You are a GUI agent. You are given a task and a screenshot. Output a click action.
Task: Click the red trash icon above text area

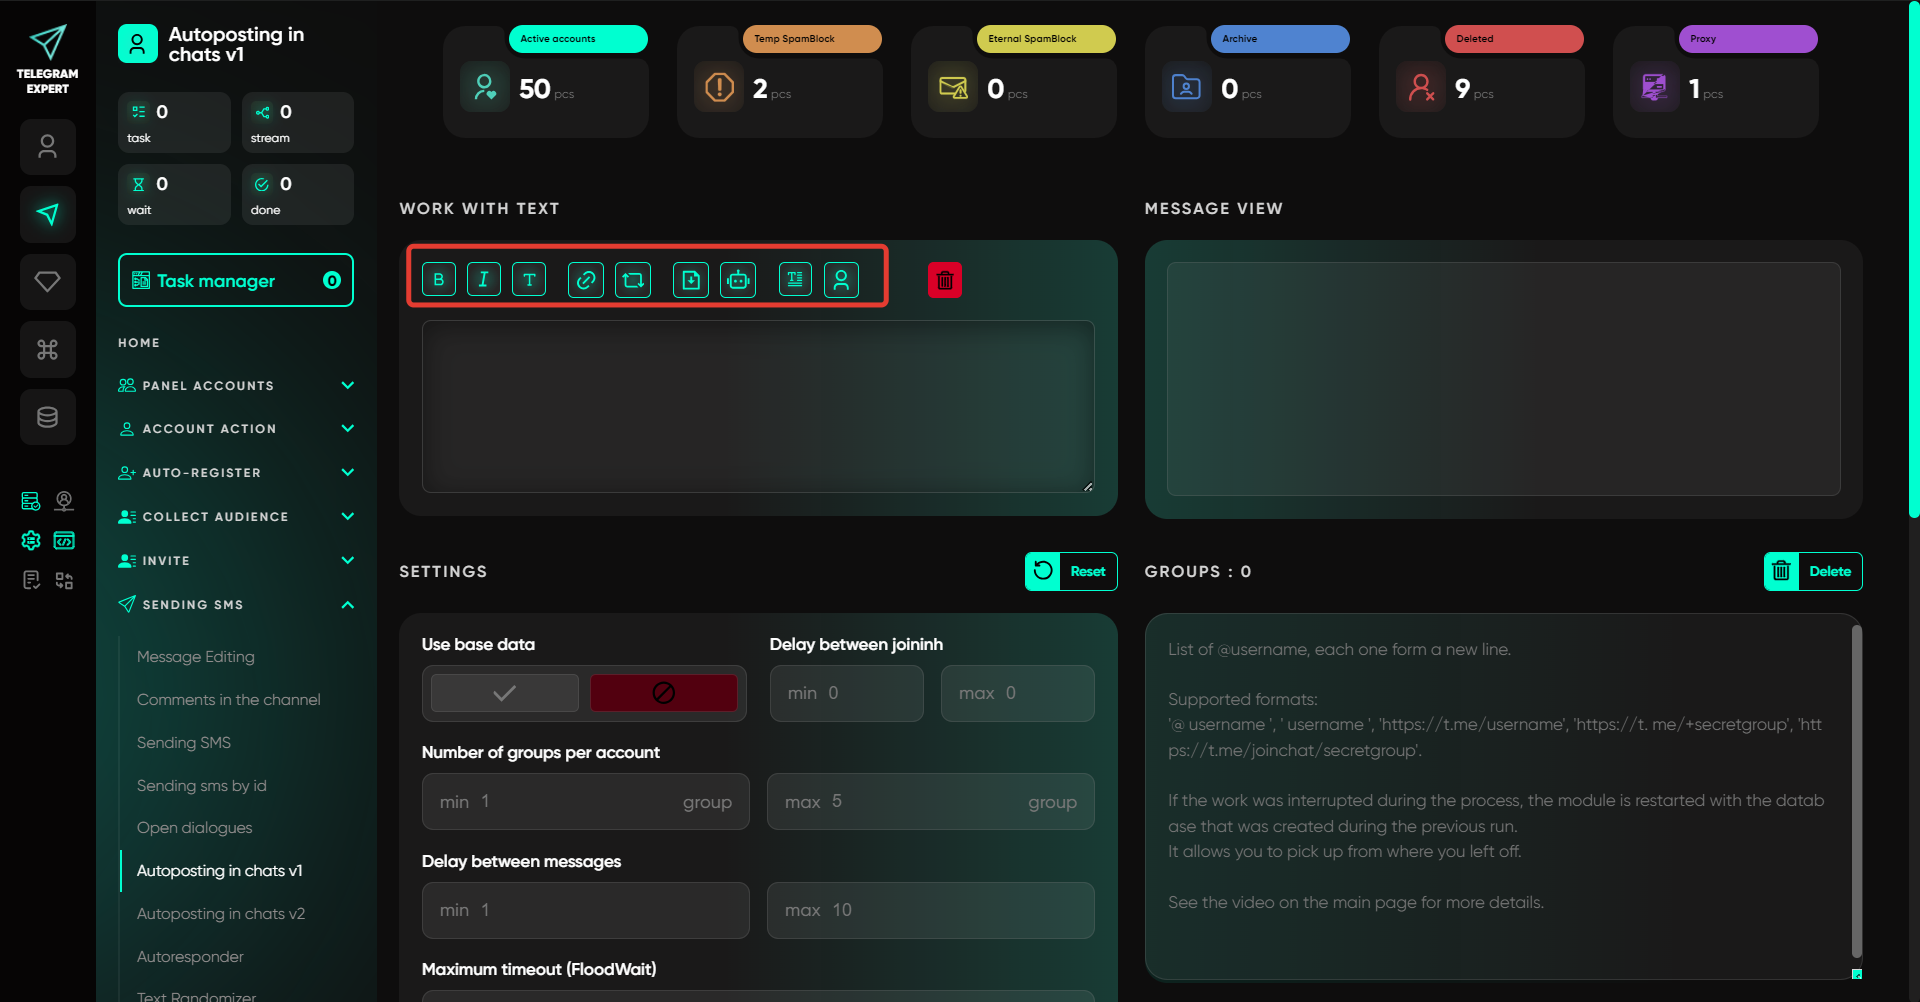[x=945, y=281]
